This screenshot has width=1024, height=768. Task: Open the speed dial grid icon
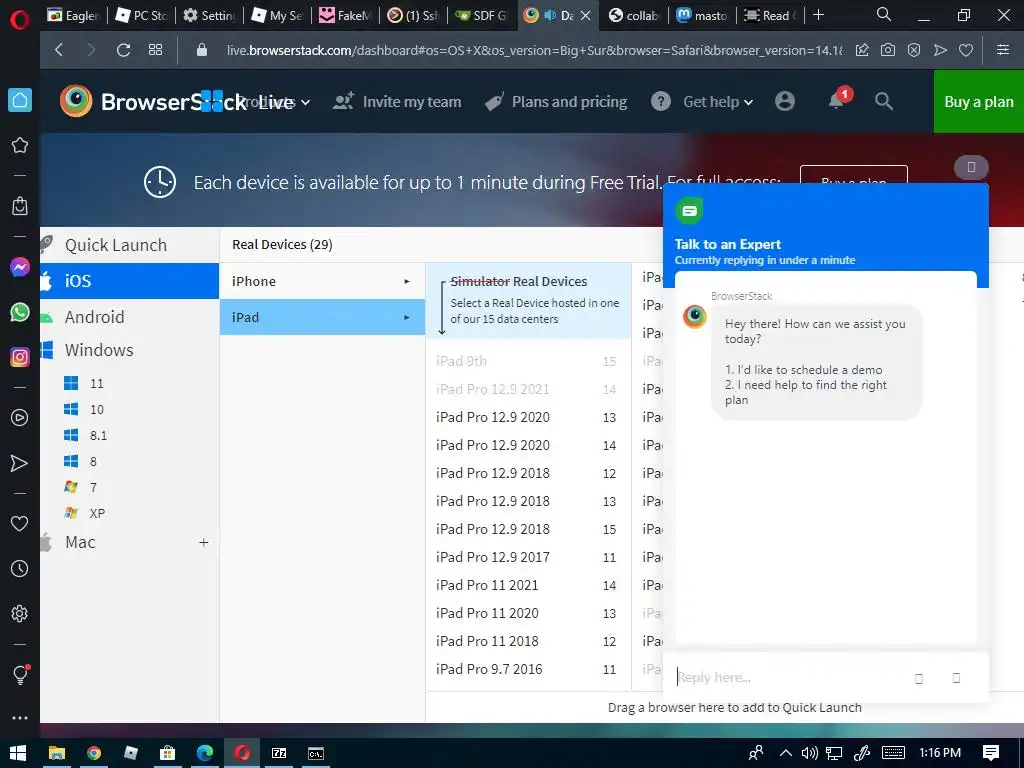pos(155,50)
